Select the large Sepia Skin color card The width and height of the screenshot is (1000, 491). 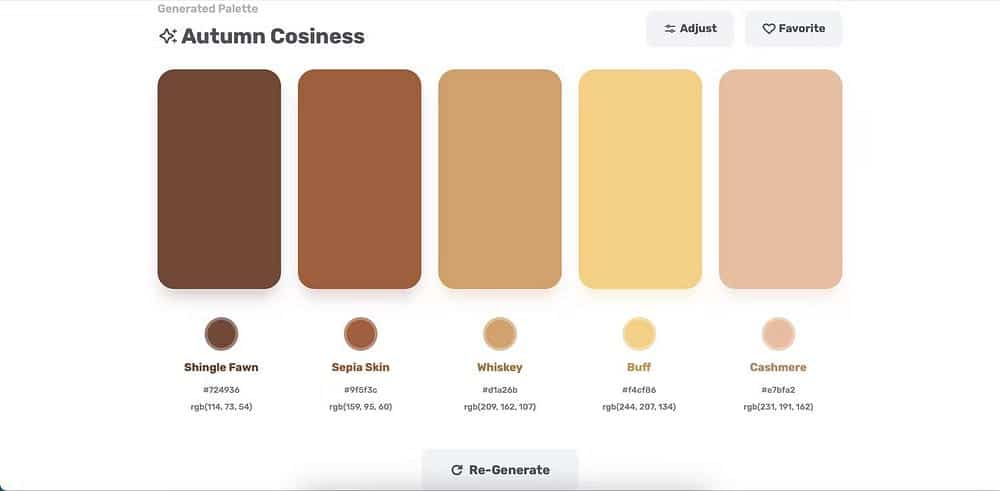click(x=359, y=179)
